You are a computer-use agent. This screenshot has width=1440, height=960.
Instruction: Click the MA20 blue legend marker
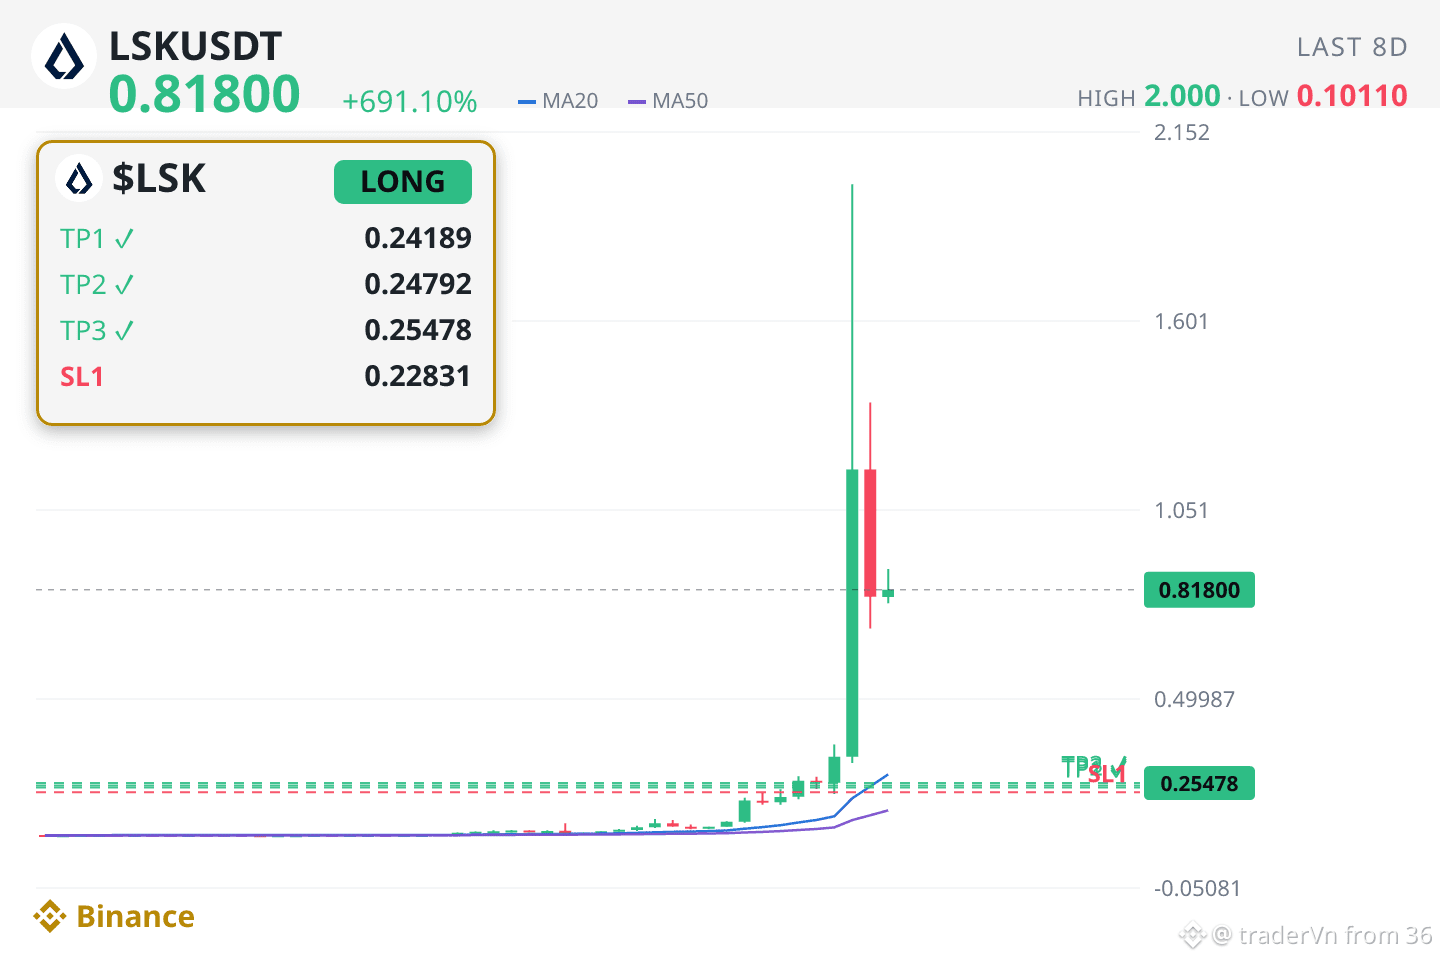[527, 101]
